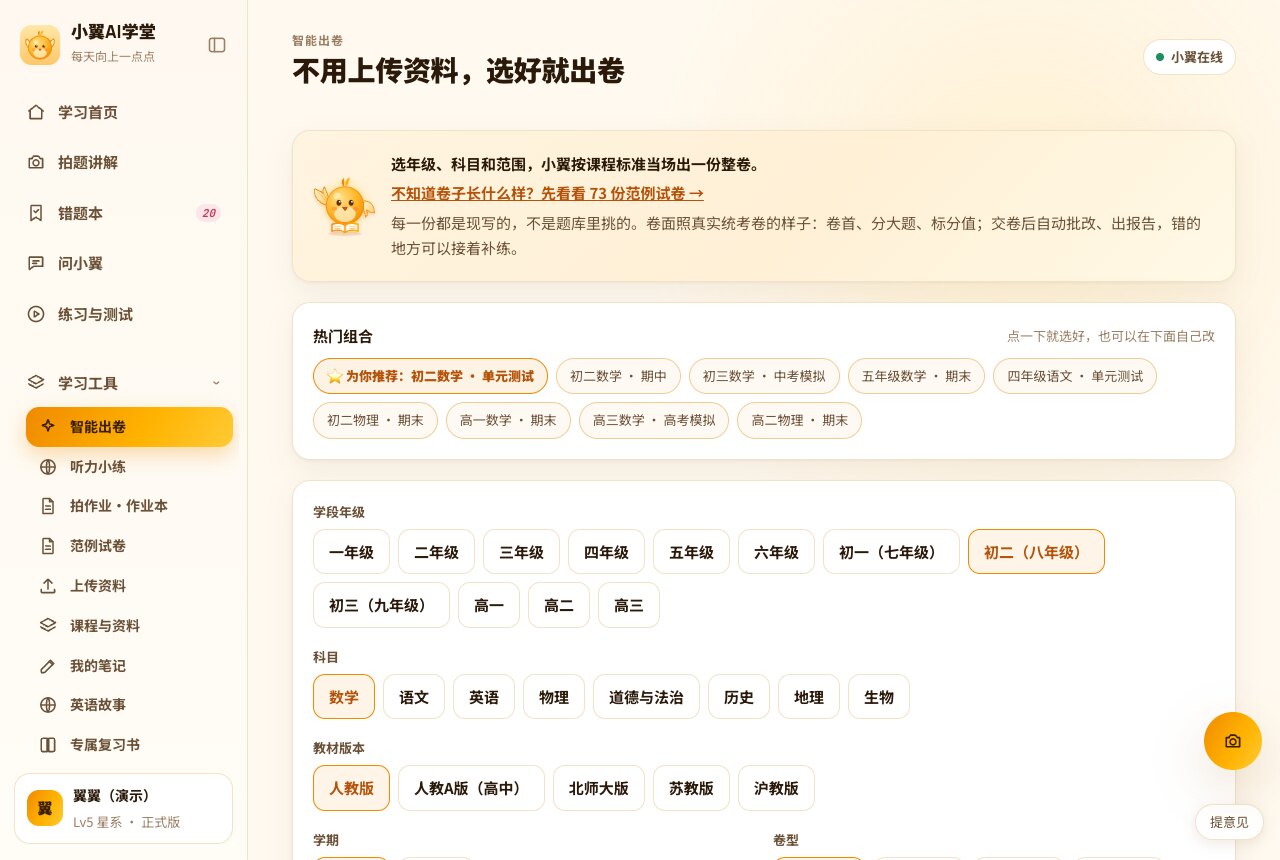Click the chat icon beside 问小翼
This screenshot has width=1280, height=860.
coord(36,263)
